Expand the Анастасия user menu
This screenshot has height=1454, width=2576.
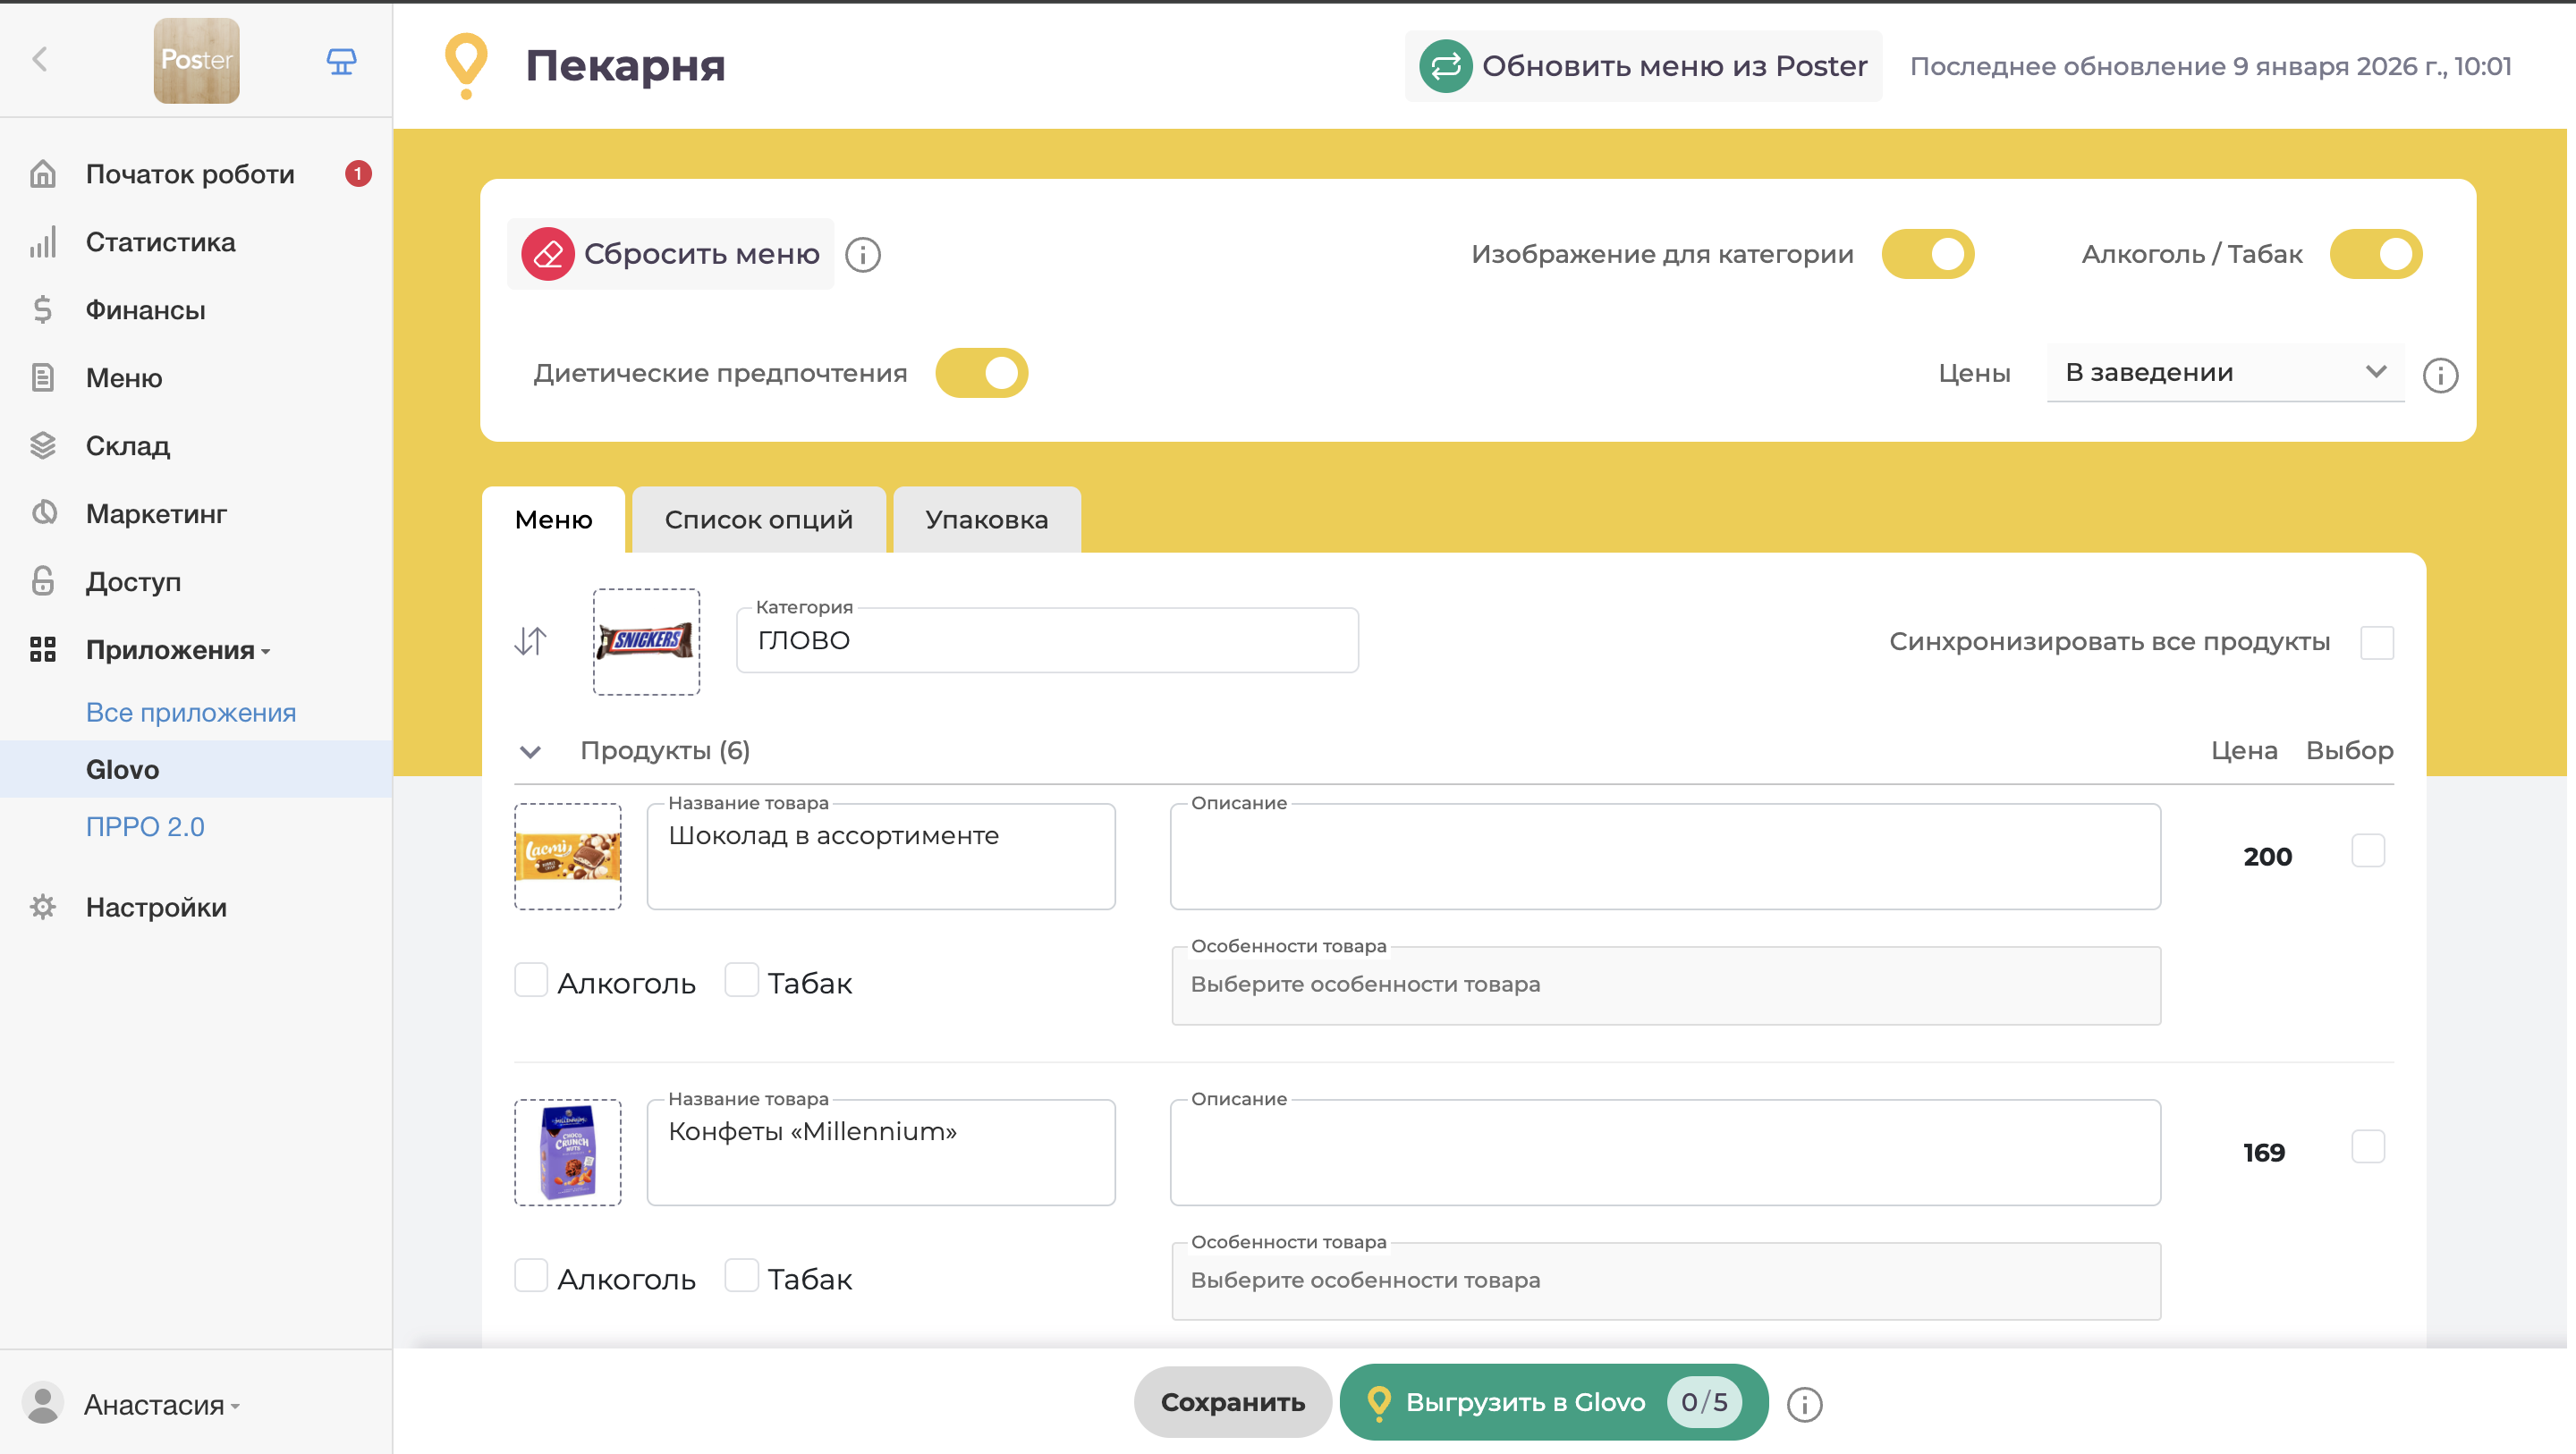(x=160, y=1404)
